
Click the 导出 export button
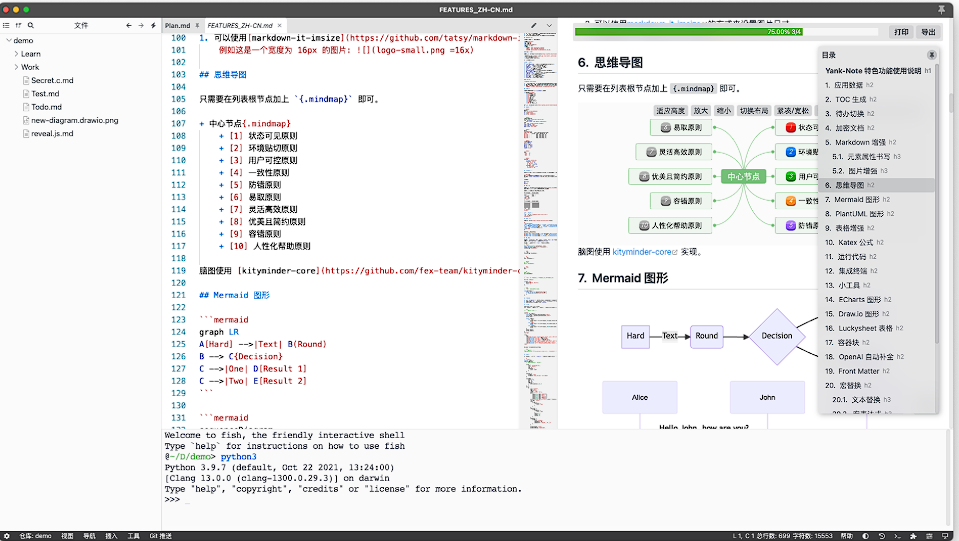pyautogui.click(x=928, y=32)
